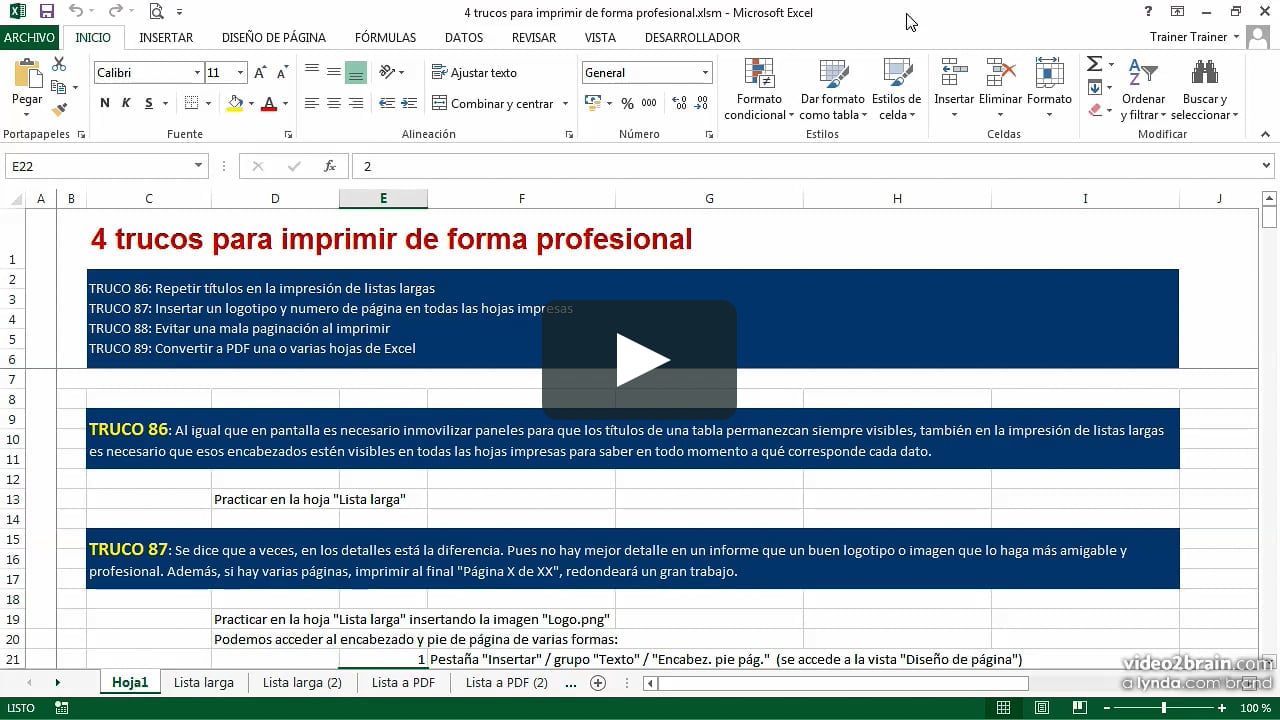The width and height of the screenshot is (1280, 720).
Task: Adjust the zoom slider in status bar
Action: [x=1163, y=708]
